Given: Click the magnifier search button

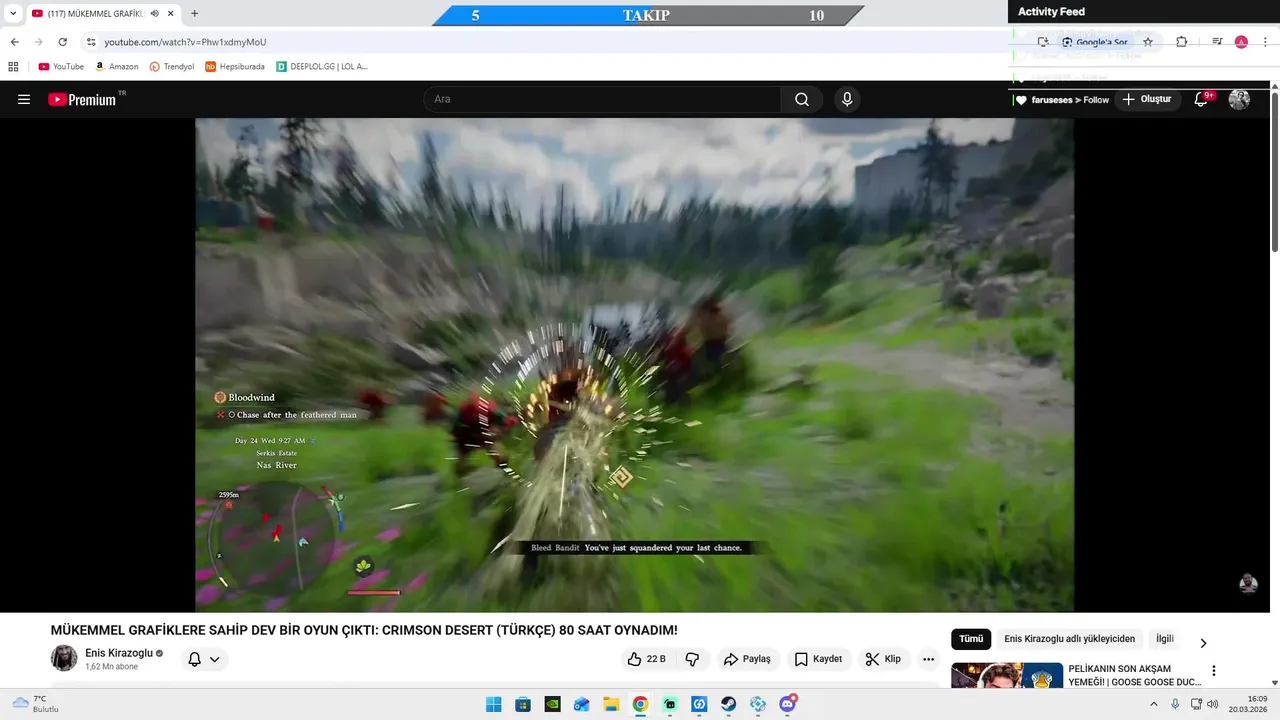Looking at the screenshot, I should [802, 99].
